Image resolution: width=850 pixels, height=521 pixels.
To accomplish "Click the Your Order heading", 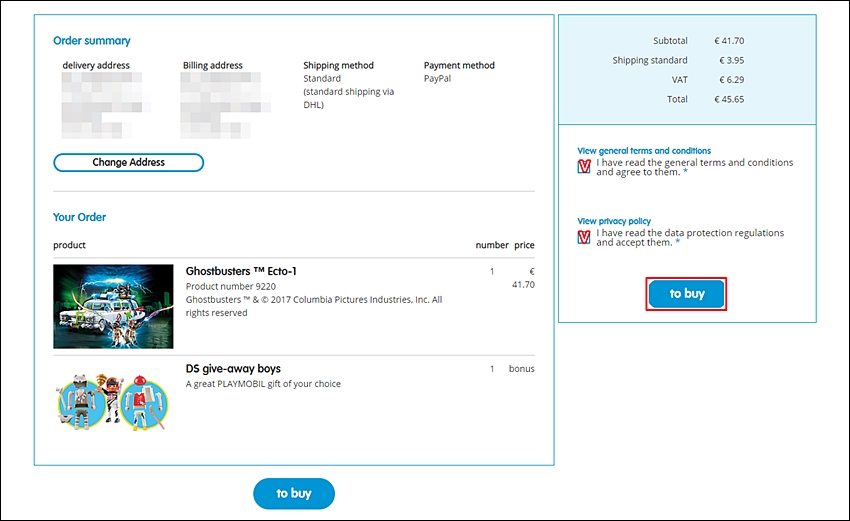I will click(x=79, y=217).
